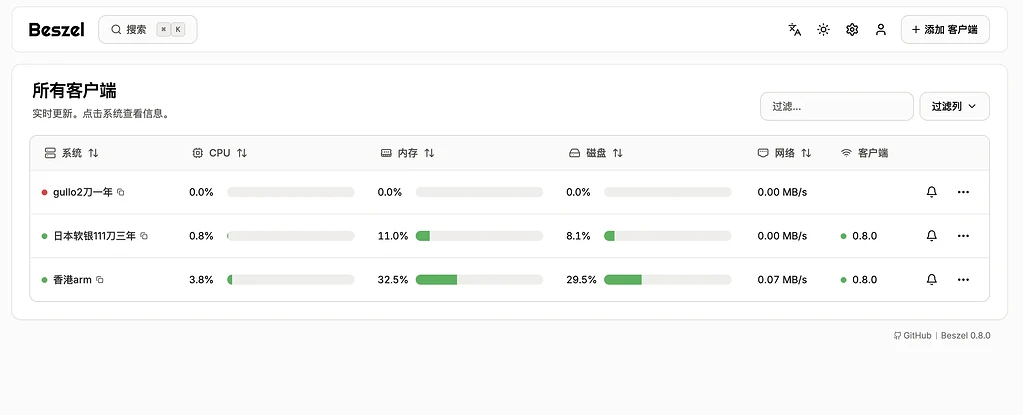Open the user account icon

pos(881,30)
